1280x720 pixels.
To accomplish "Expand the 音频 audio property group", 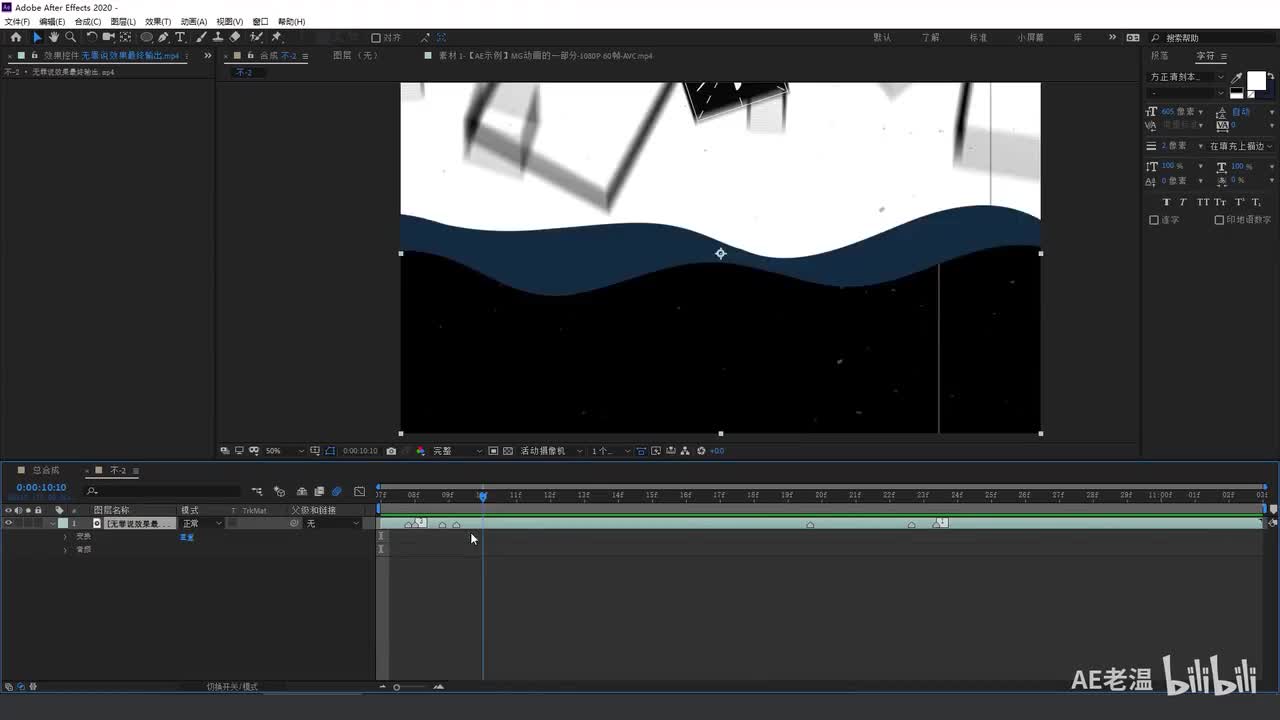I will [x=65, y=550].
